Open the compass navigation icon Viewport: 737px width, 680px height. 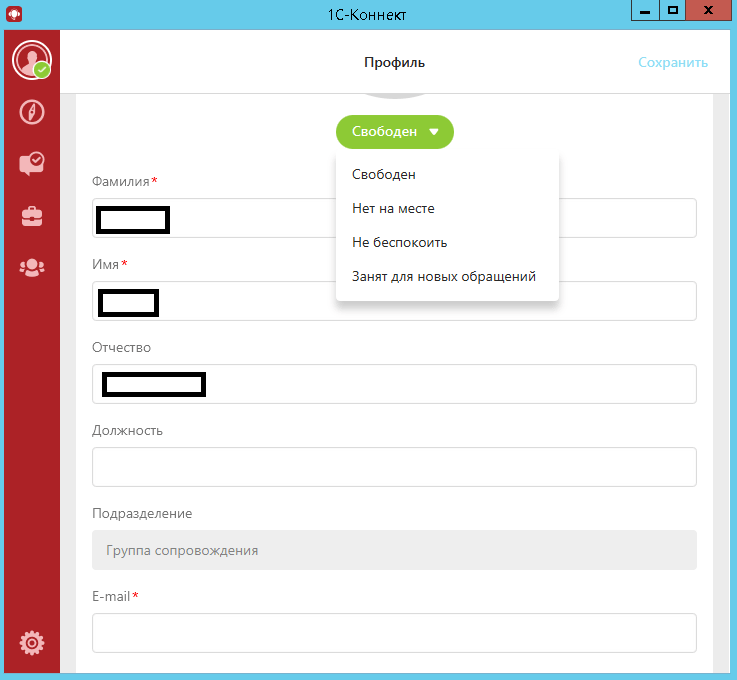31,112
